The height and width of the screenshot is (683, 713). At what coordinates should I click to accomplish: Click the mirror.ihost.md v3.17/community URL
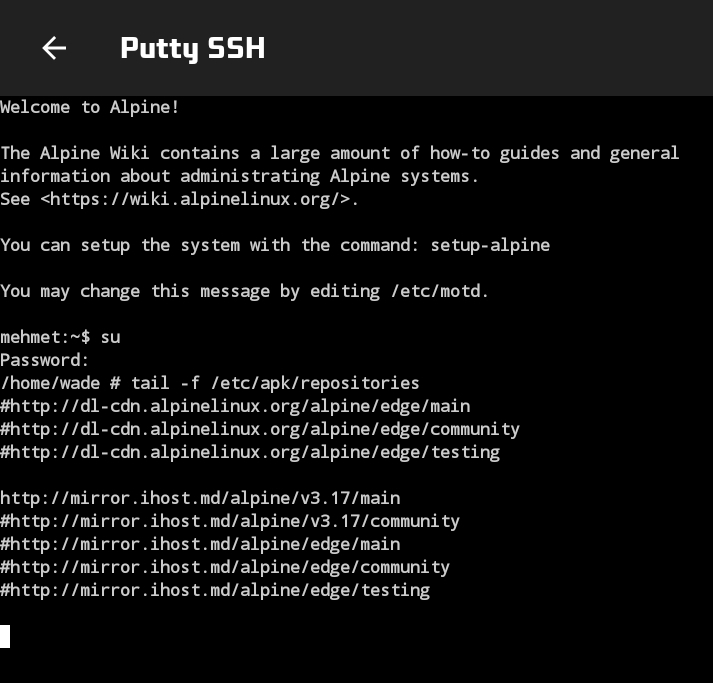[x=230, y=521]
